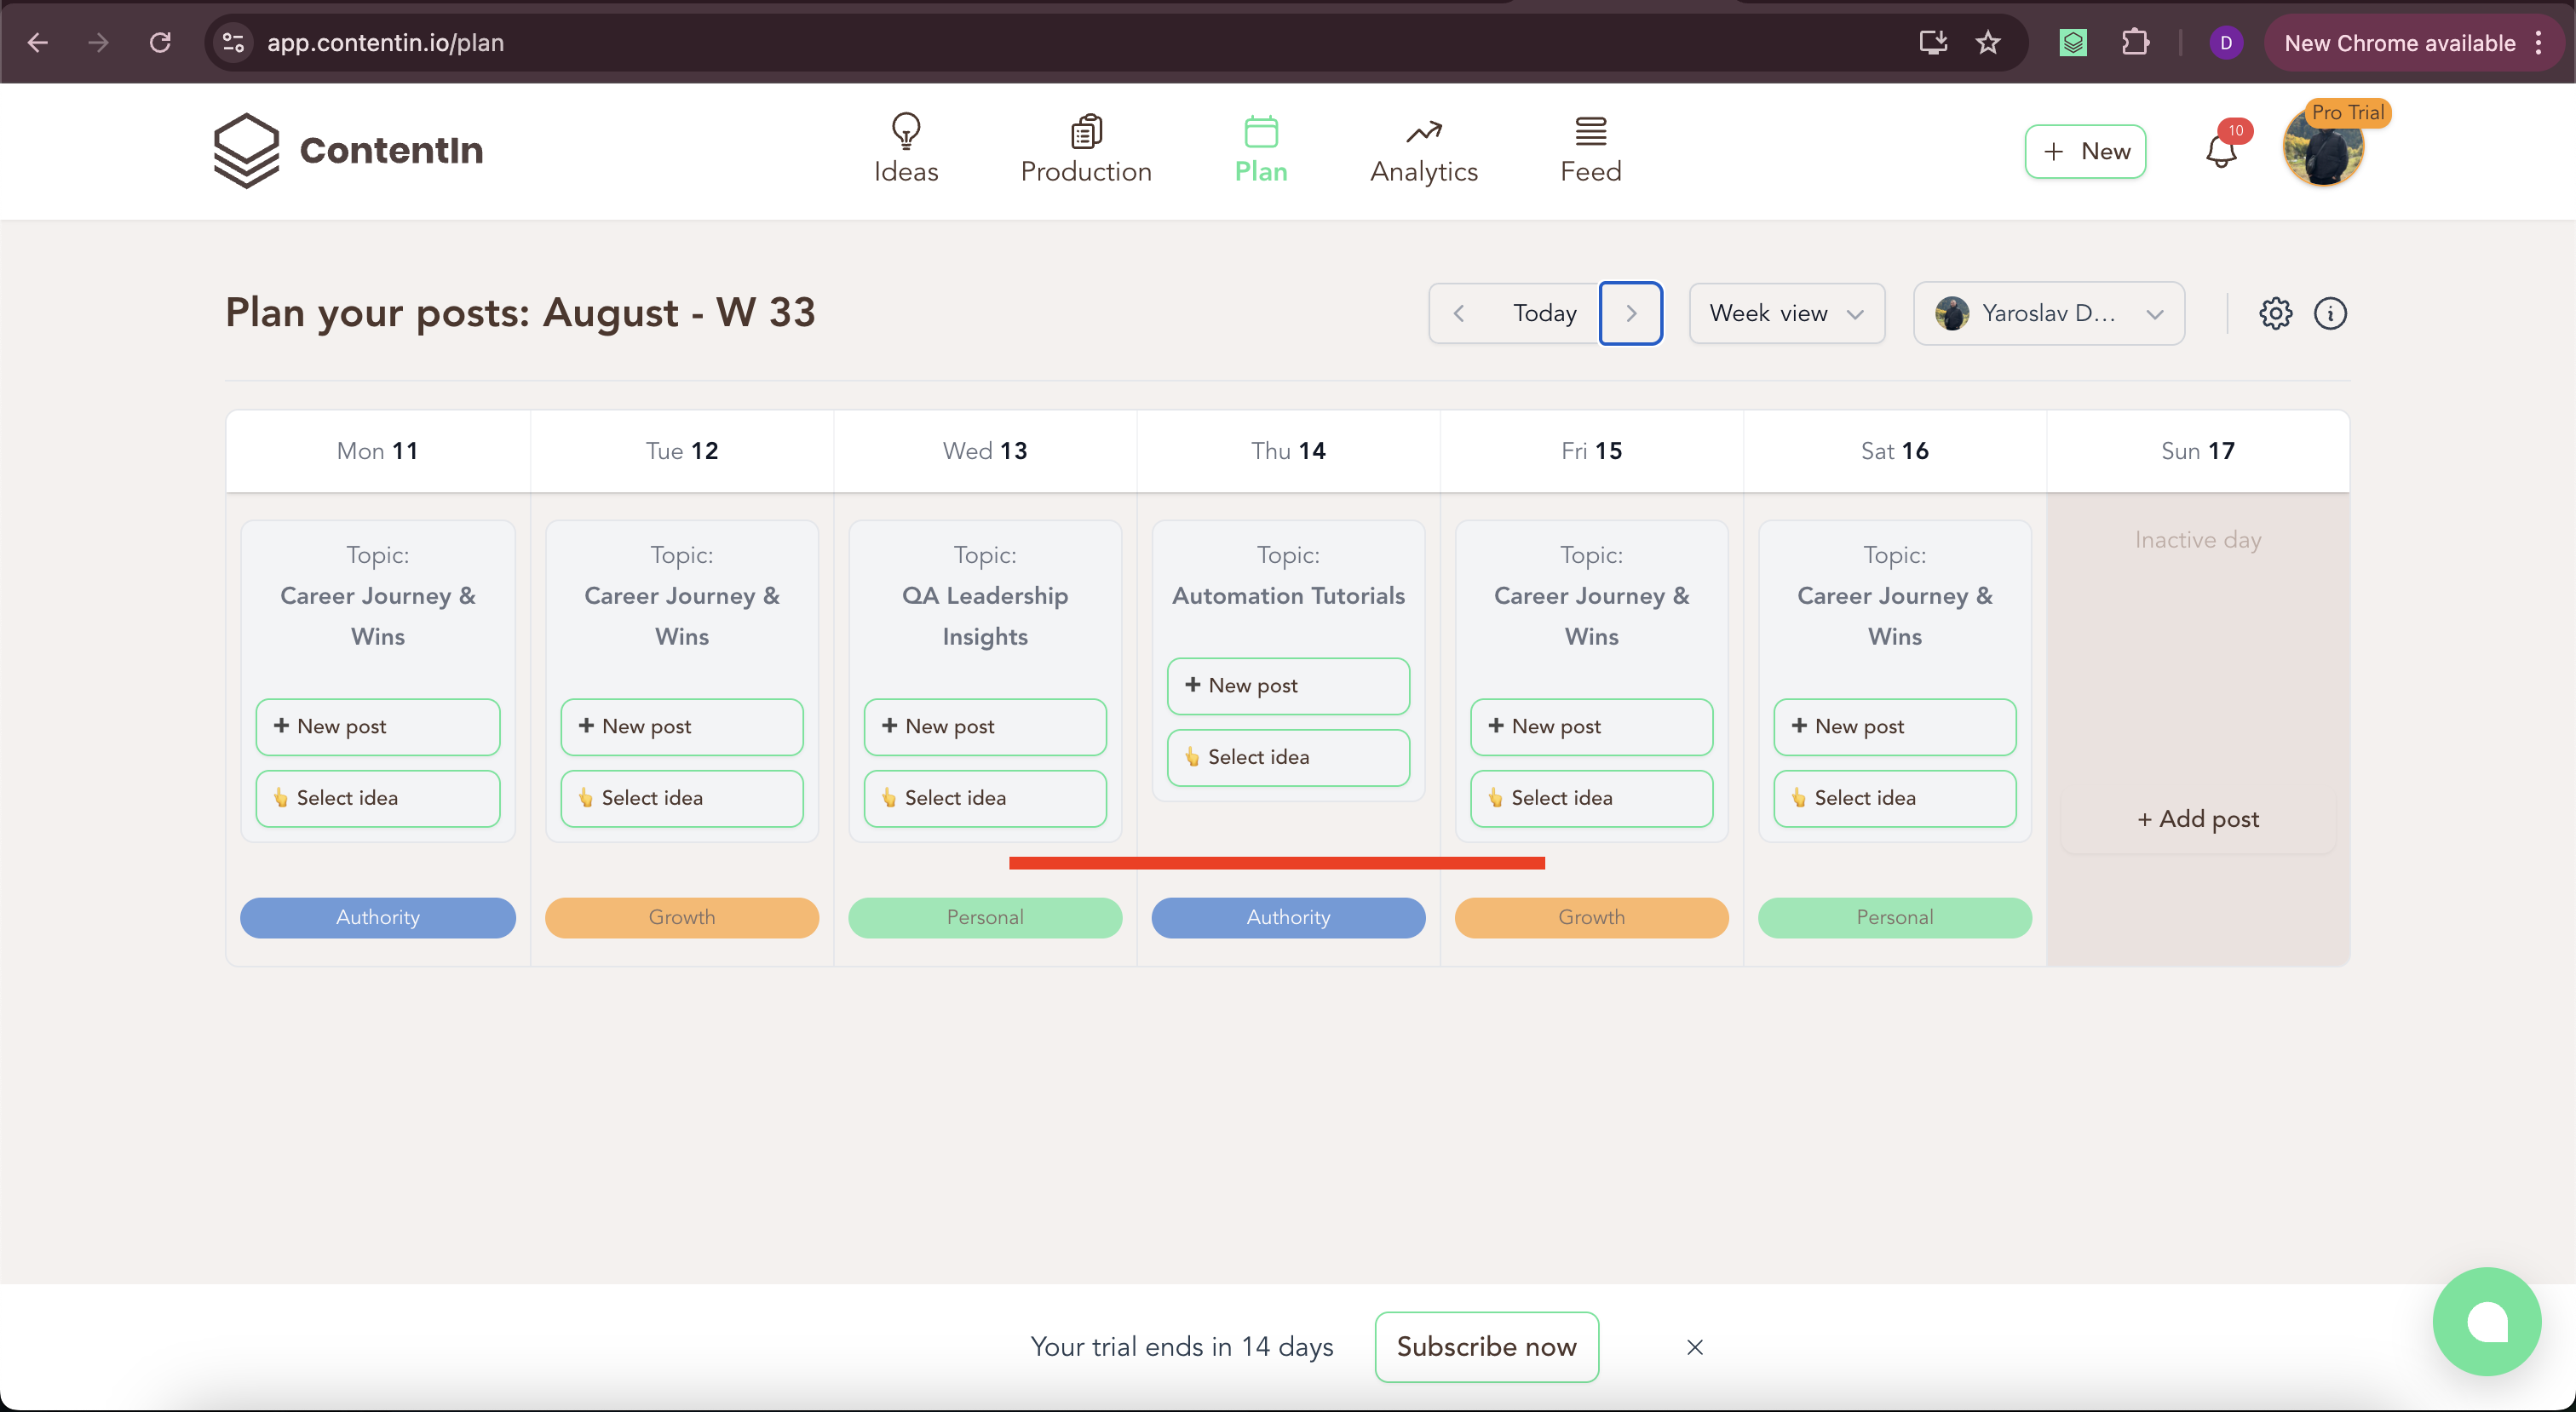
Task: Click the Sun 17 column header
Action: 2198,451
